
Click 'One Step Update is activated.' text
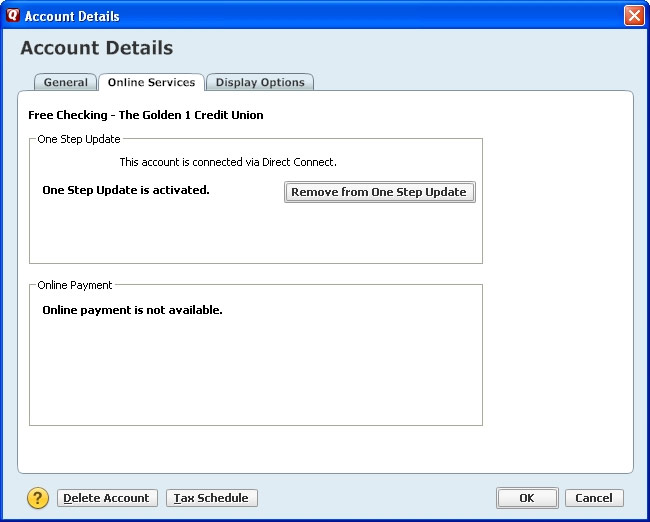click(126, 190)
